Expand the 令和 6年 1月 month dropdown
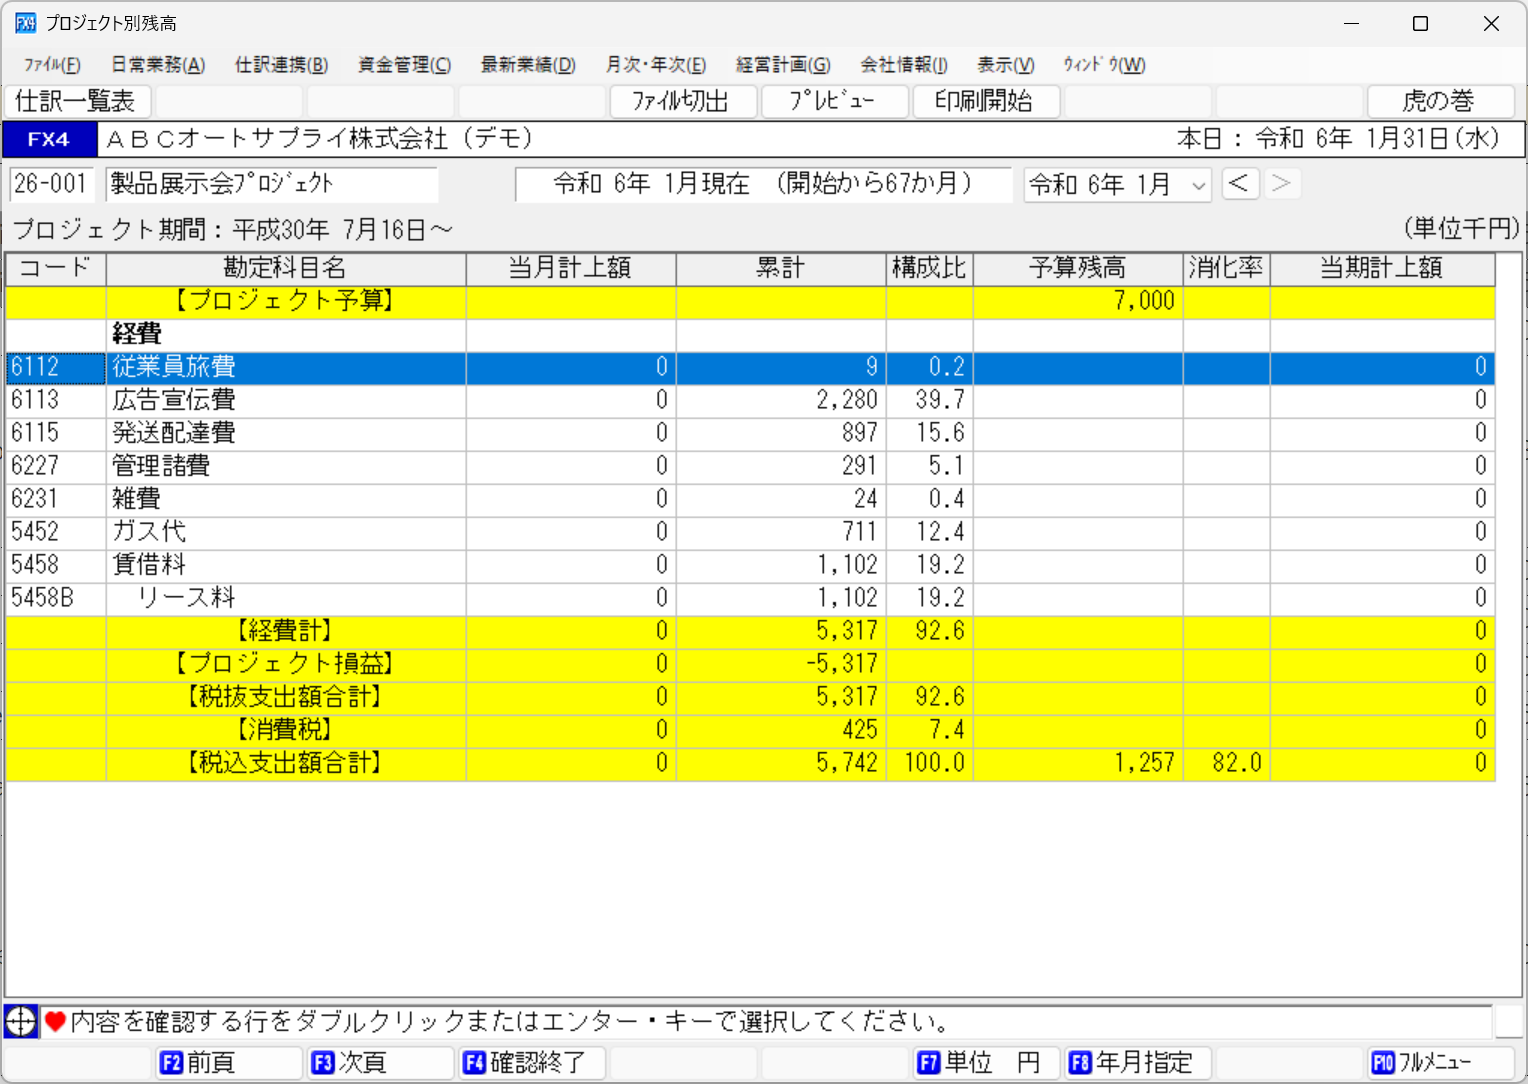Viewport: 1528px width, 1084px height. 1198,186
